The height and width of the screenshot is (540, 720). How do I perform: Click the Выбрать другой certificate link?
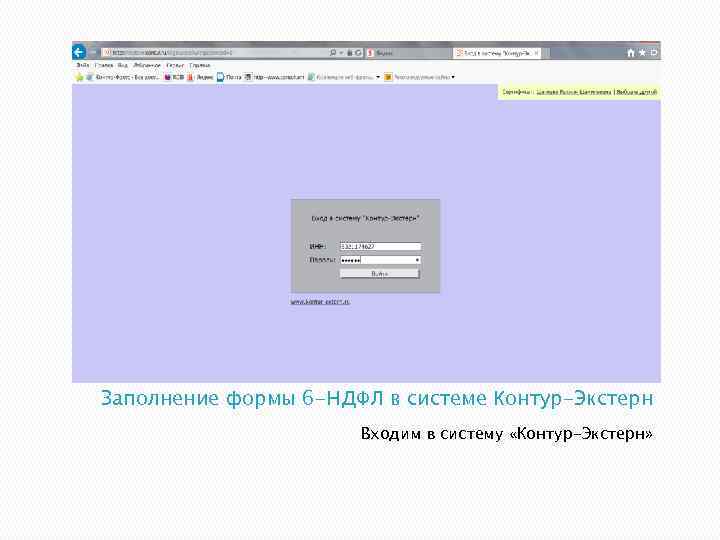click(x=636, y=92)
